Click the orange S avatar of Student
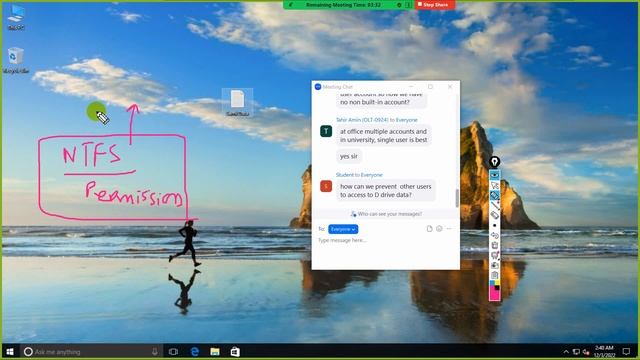 pos(326,186)
